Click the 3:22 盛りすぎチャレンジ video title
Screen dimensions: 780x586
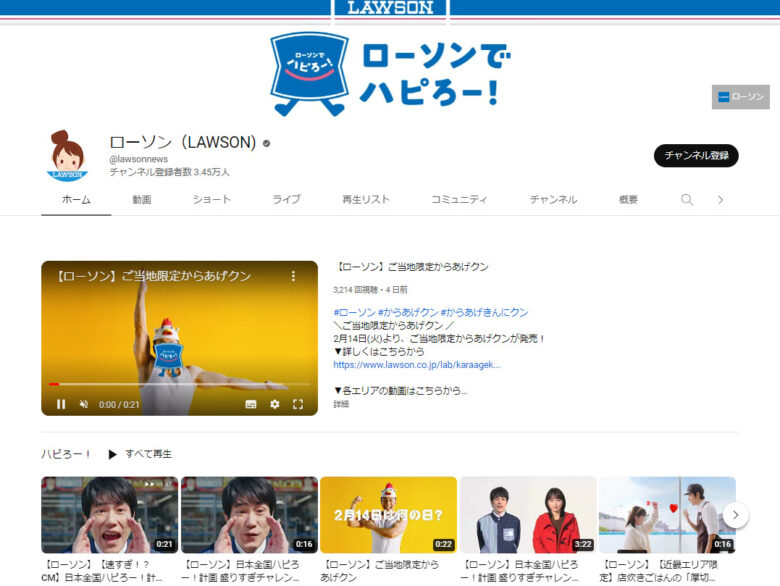coord(519,571)
